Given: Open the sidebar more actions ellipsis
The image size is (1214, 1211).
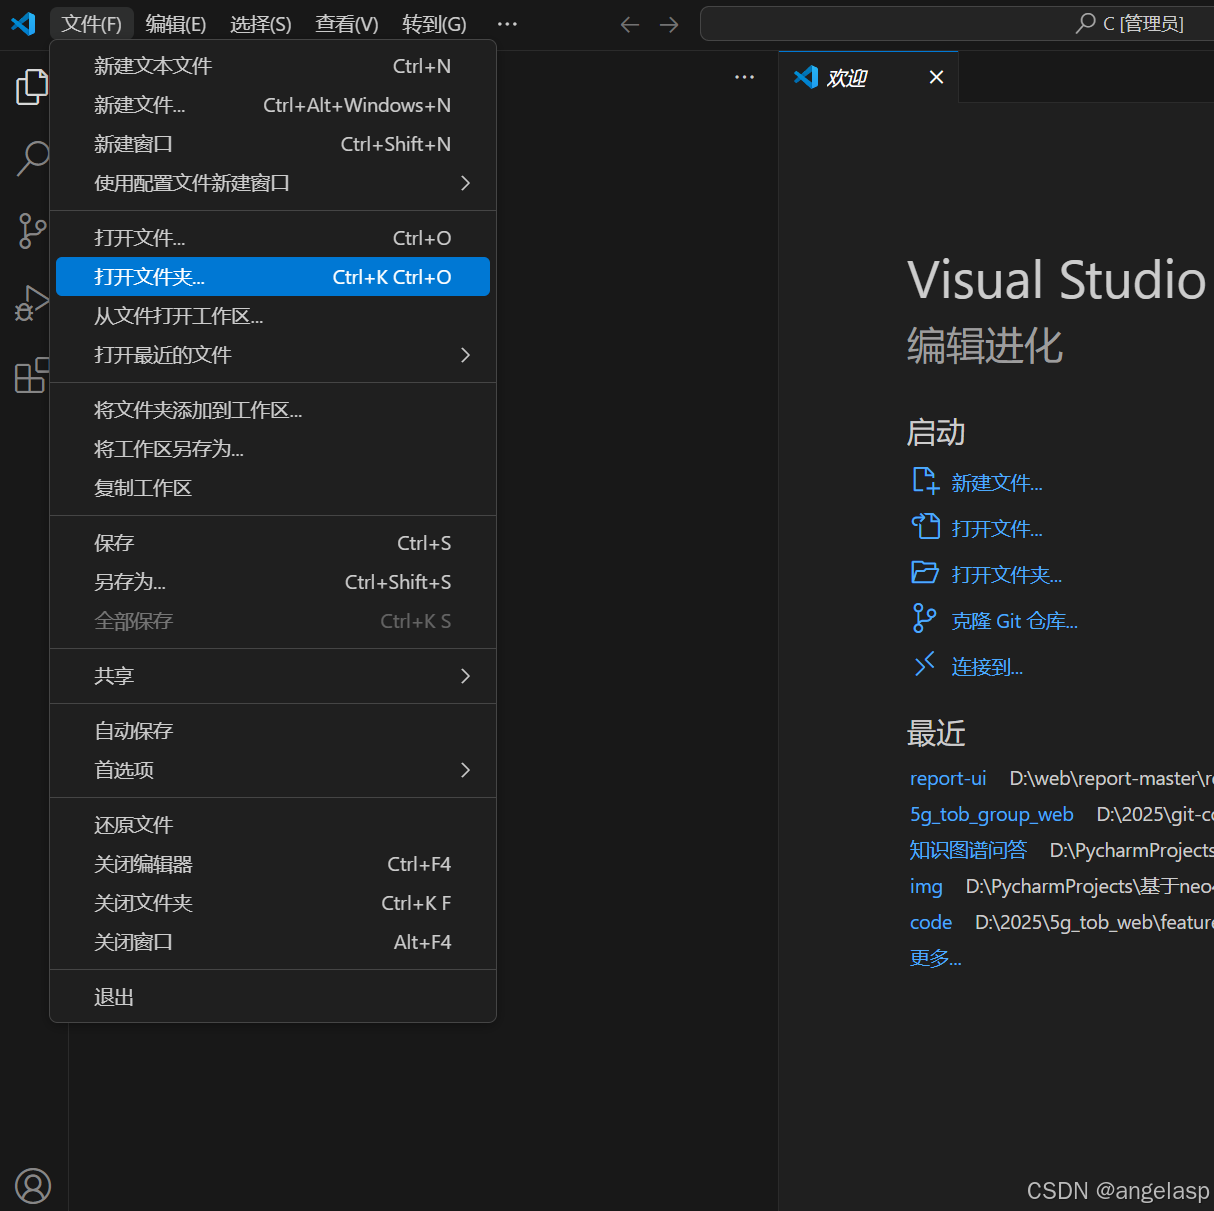Looking at the screenshot, I should click(x=745, y=77).
